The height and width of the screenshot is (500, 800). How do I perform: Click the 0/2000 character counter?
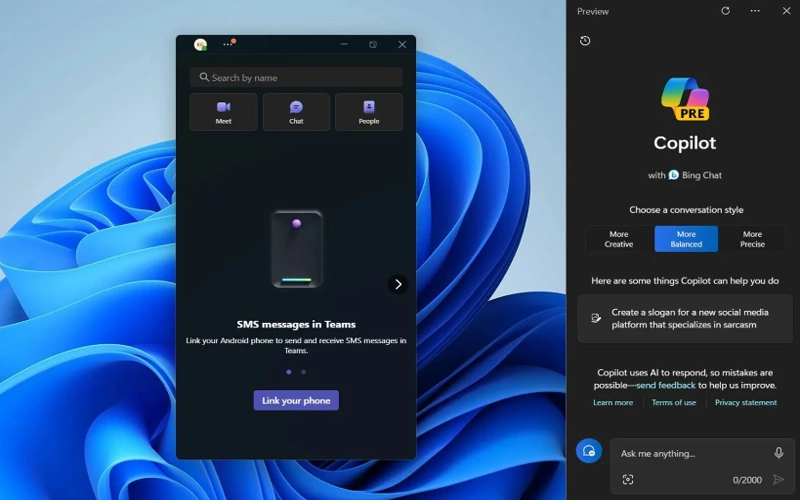tap(747, 480)
